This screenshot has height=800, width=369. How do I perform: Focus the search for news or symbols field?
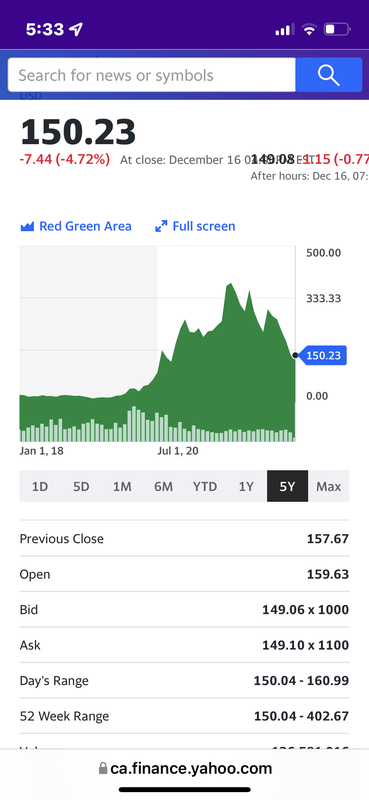point(152,75)
